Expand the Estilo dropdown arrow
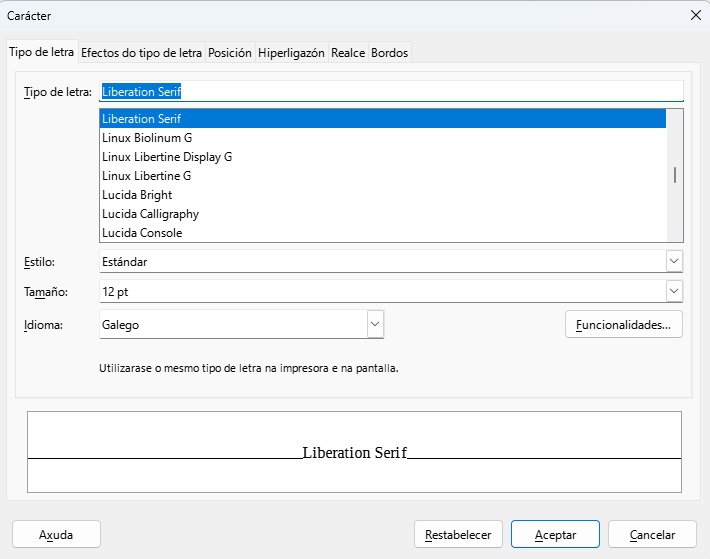Screen dimensions: 710x559 674,261
